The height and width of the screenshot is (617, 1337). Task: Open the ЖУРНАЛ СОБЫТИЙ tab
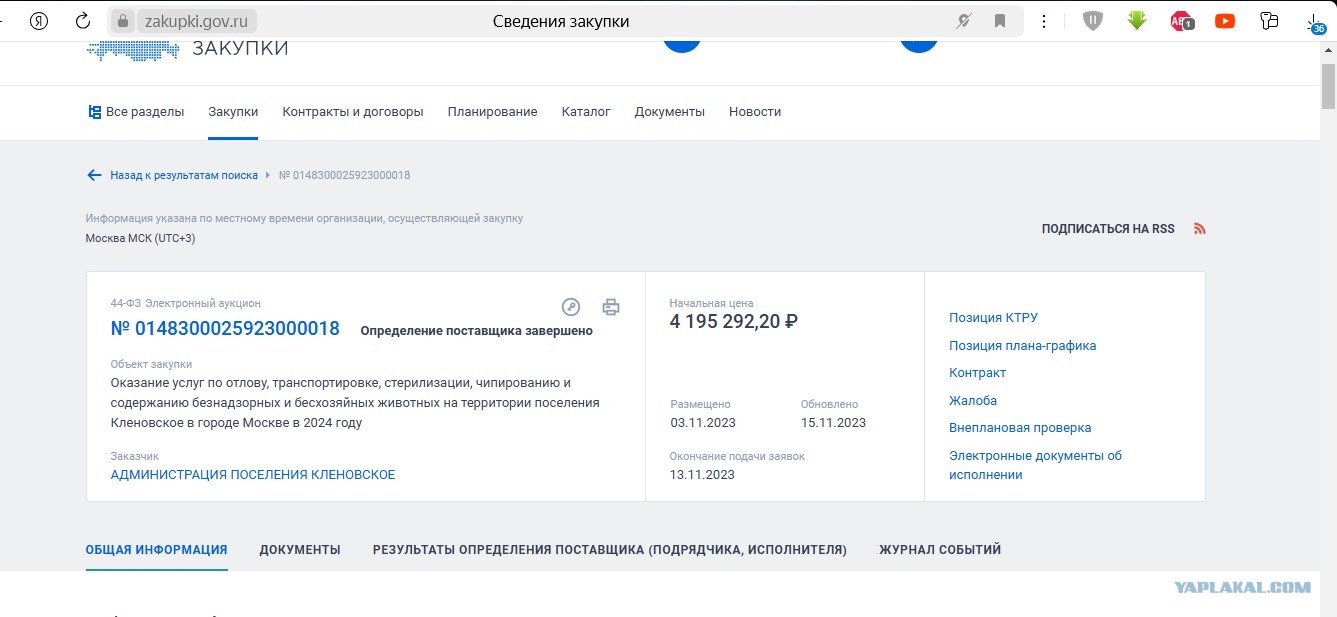point(940,550)
